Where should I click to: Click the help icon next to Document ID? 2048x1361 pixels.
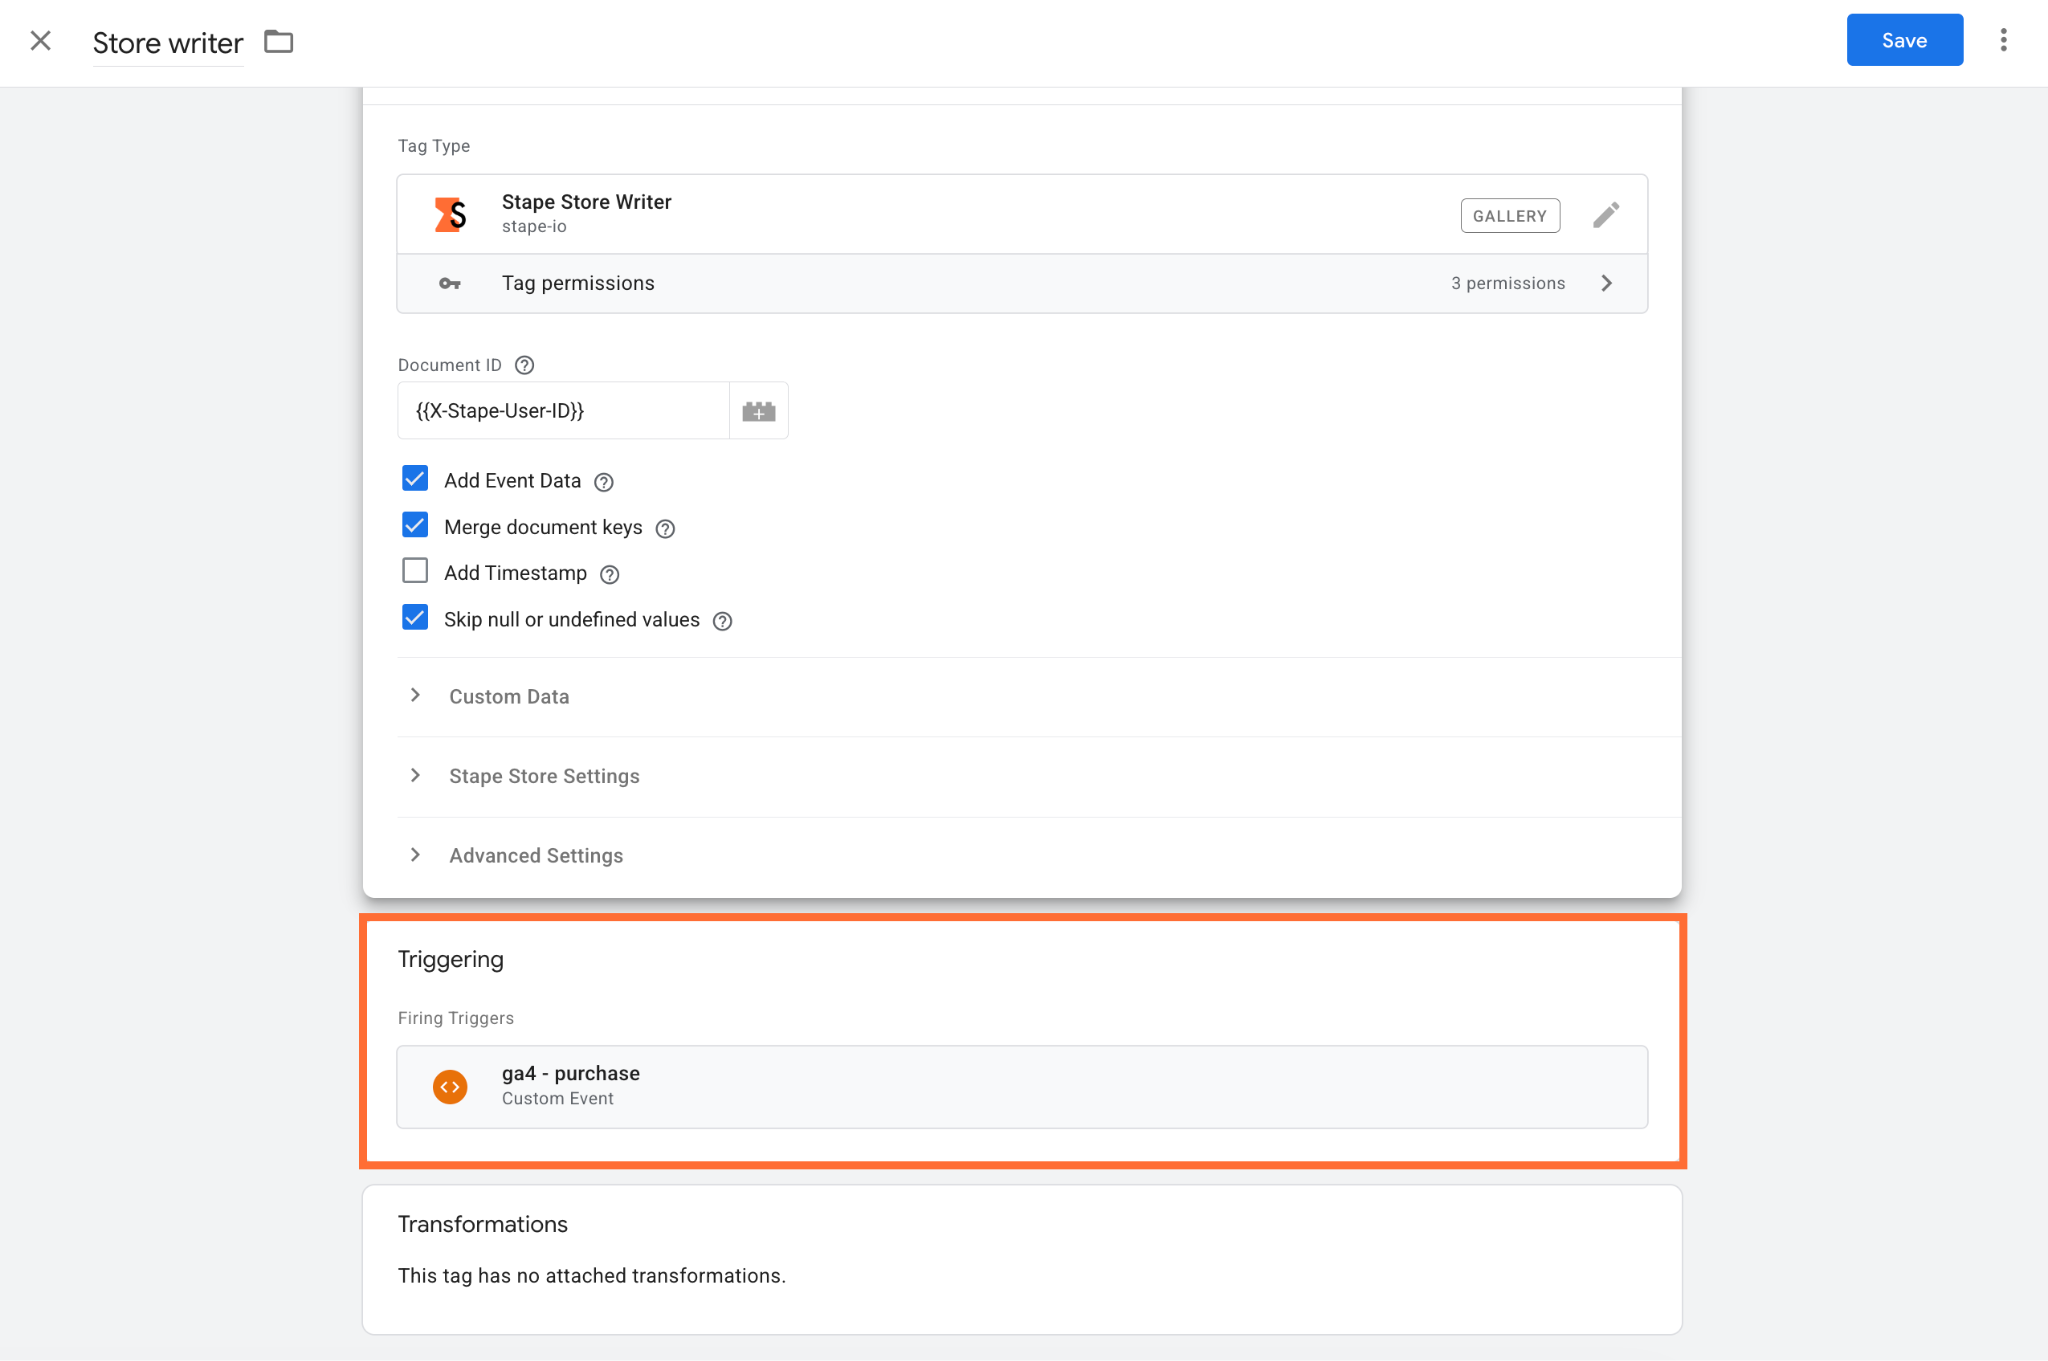click(x=524, y=365)
